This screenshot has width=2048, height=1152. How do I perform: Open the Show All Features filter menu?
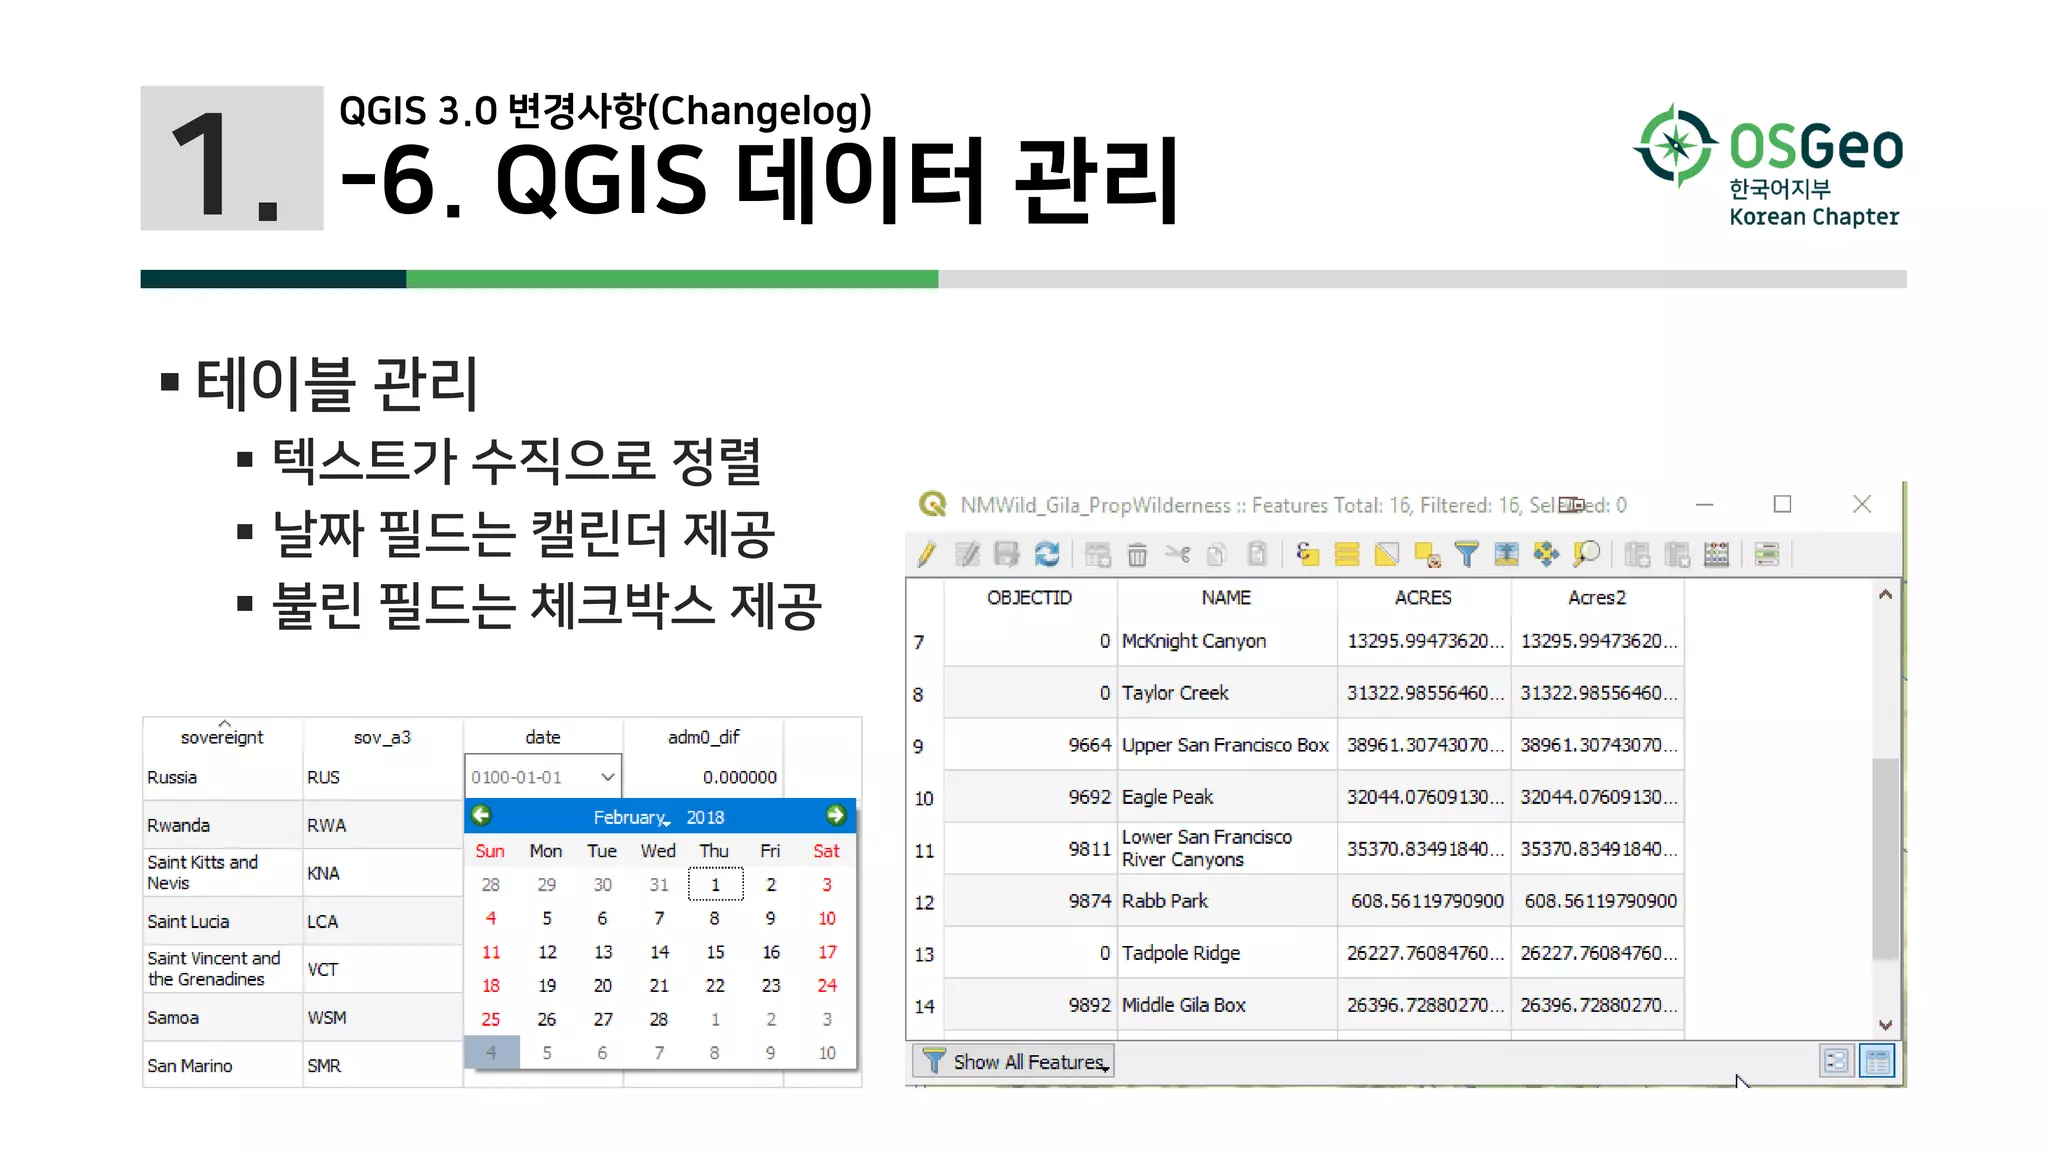(1014, 1061)
